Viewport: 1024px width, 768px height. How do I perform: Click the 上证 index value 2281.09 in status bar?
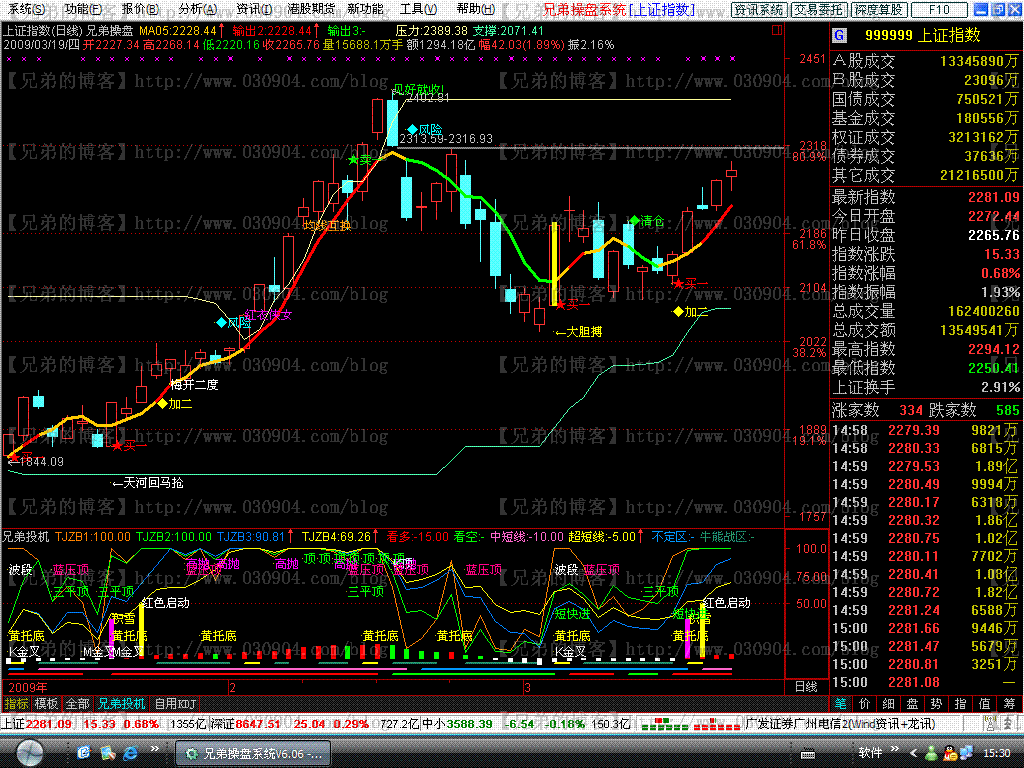click(49, 724)
